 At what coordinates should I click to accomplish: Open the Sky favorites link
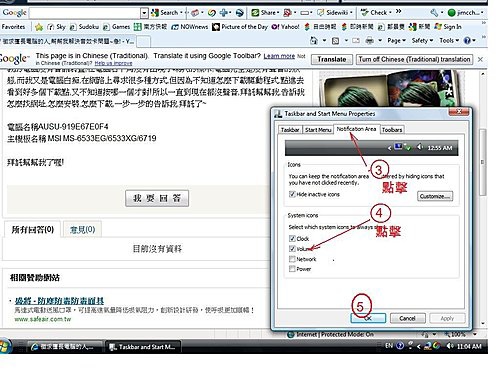click(x=56, y=27)
